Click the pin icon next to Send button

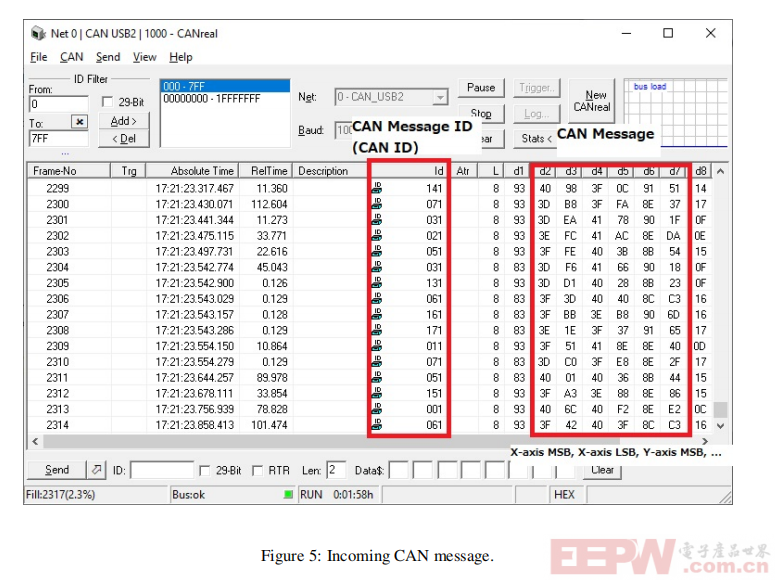pyautogui.click(x=97, y=469)
